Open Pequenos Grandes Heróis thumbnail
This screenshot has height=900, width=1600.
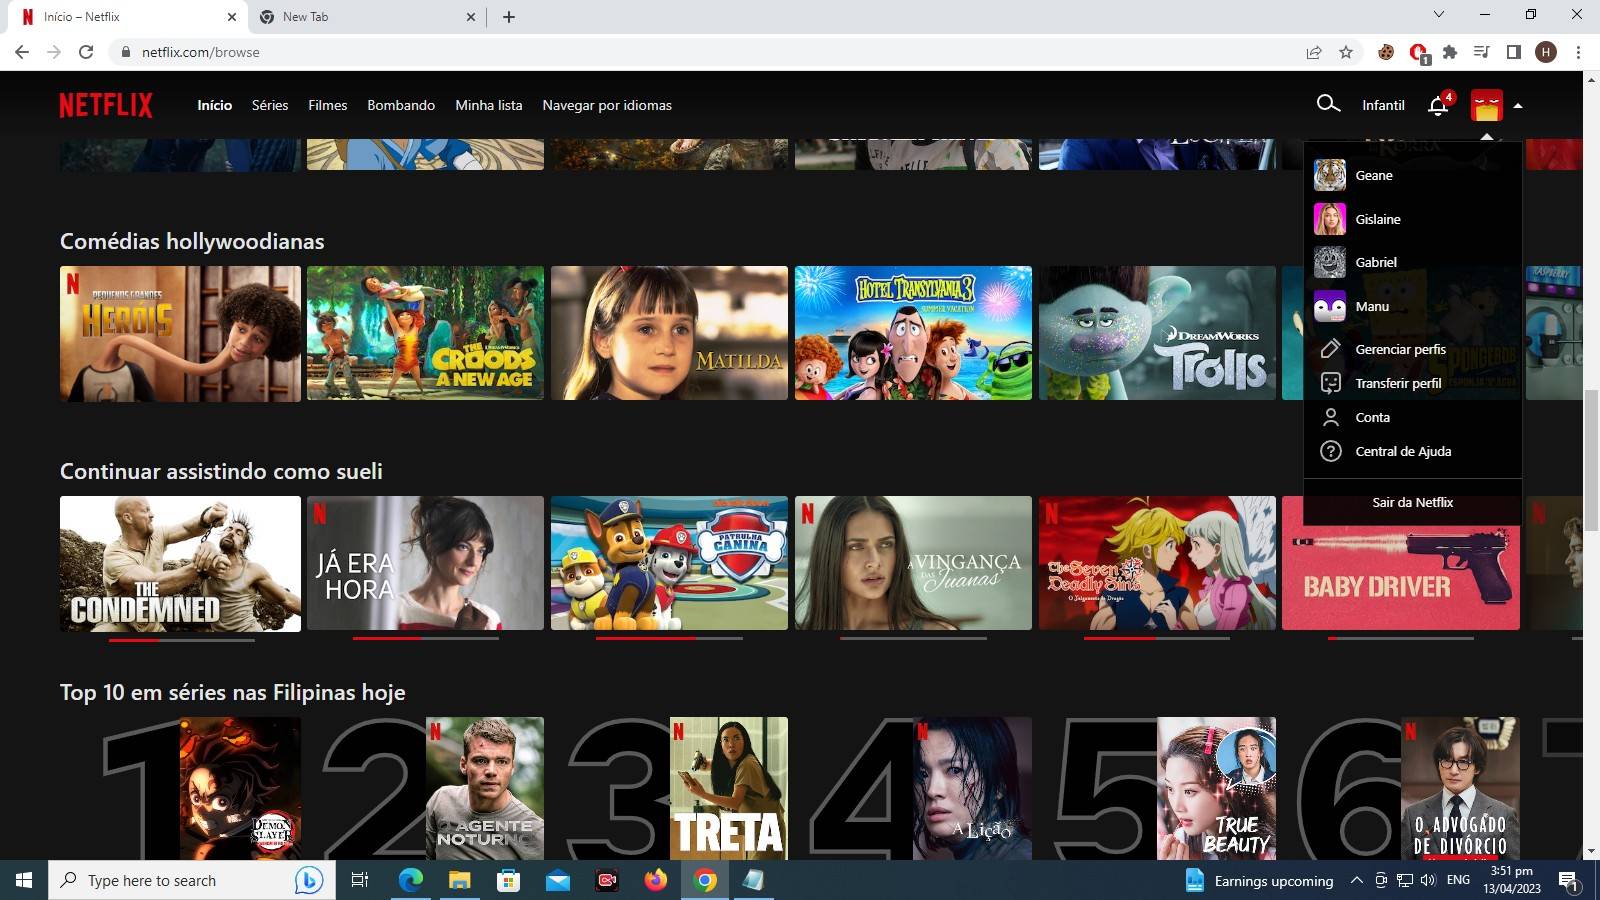click(180, 333)
